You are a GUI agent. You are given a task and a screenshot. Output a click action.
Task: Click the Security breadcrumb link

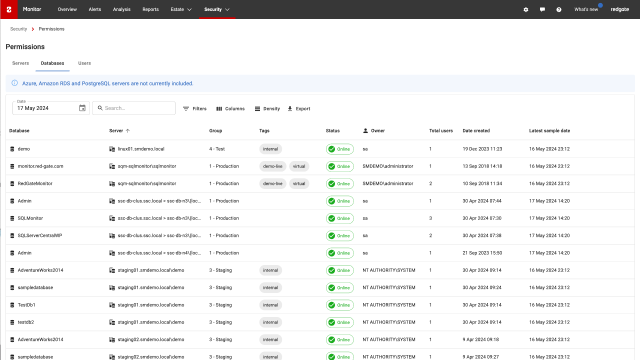point(18,29)
